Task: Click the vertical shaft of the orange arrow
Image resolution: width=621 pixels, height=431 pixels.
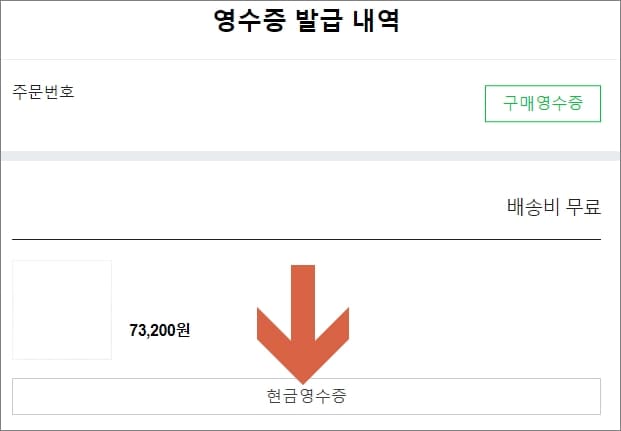Action: pos(303,303)
